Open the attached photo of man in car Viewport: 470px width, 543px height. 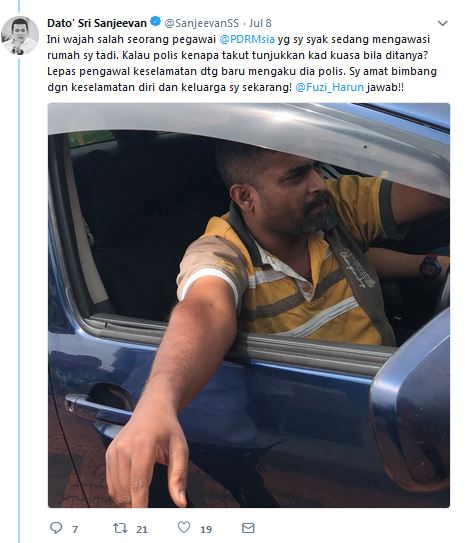click(249, 305)
